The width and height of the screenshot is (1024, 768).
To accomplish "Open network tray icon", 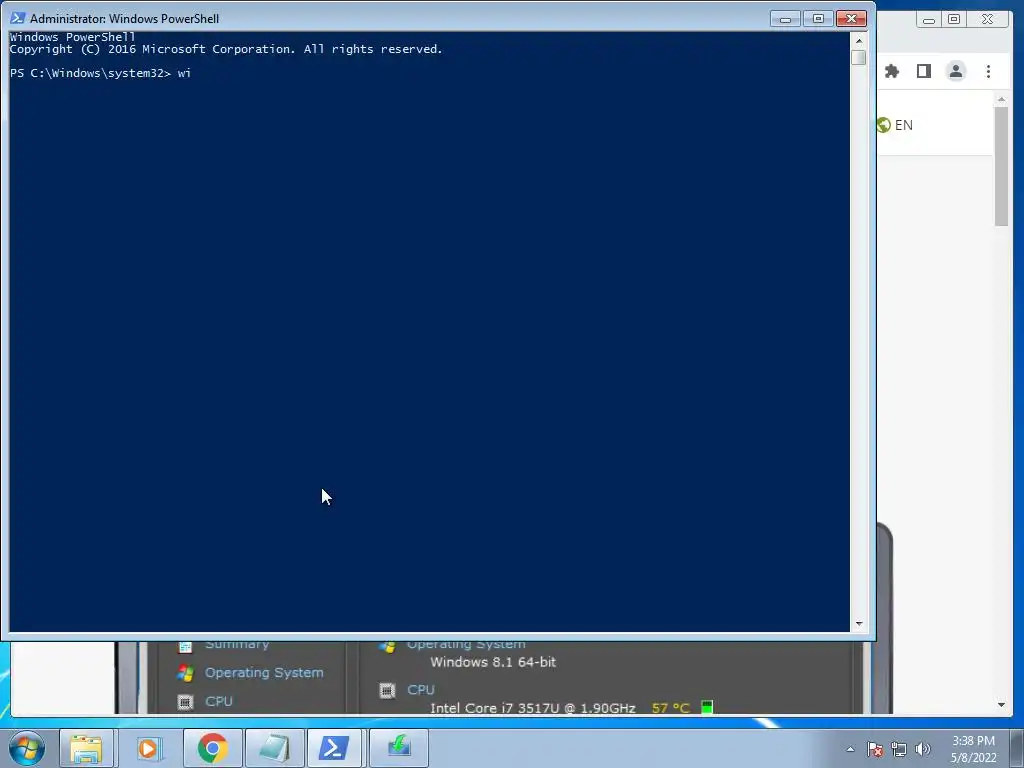I will (x=899, y=749).
